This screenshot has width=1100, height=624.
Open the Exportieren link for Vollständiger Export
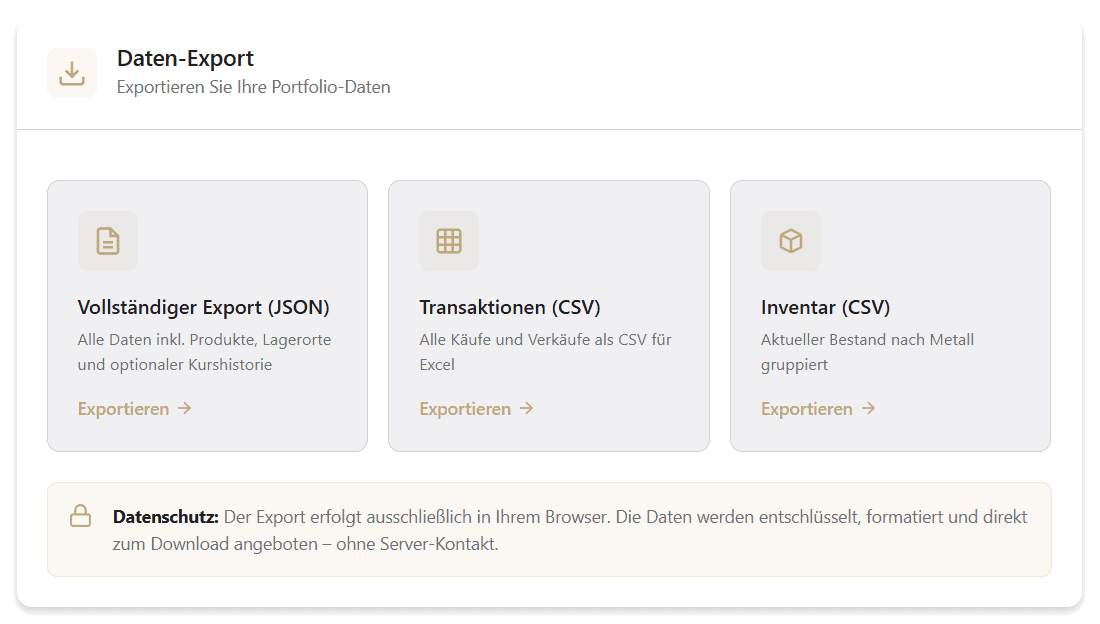click(x=125, y=408)
